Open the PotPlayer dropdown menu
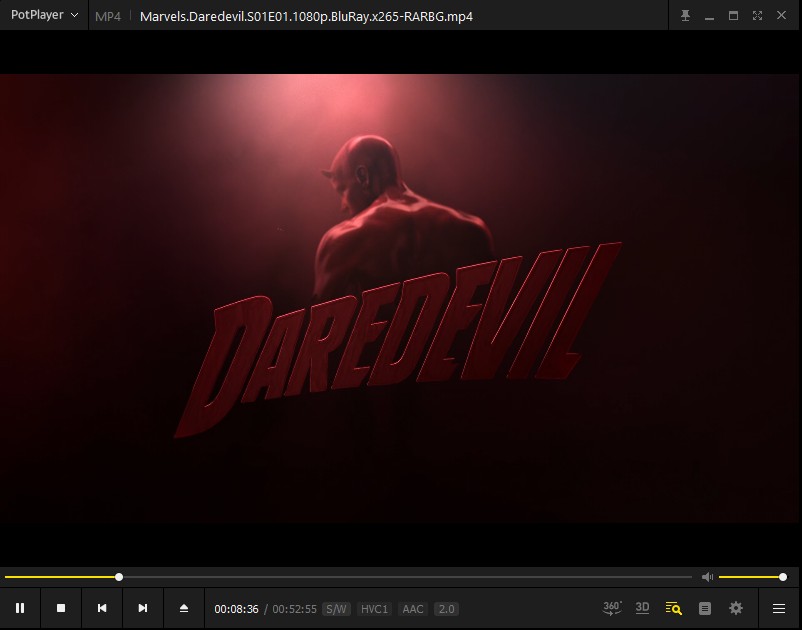This screenshot has width=802, height=630. click(44, 15)
